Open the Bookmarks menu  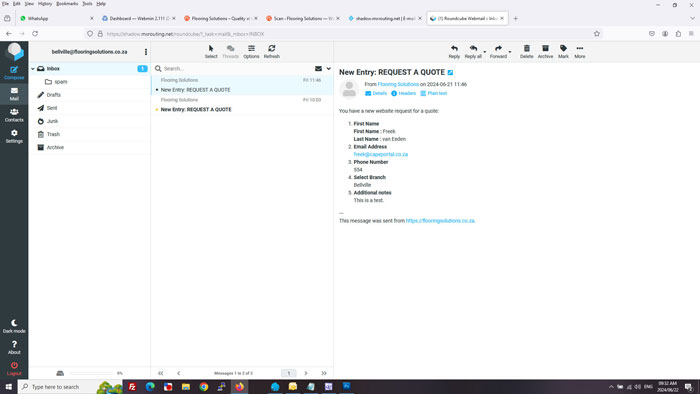[67, 4]
